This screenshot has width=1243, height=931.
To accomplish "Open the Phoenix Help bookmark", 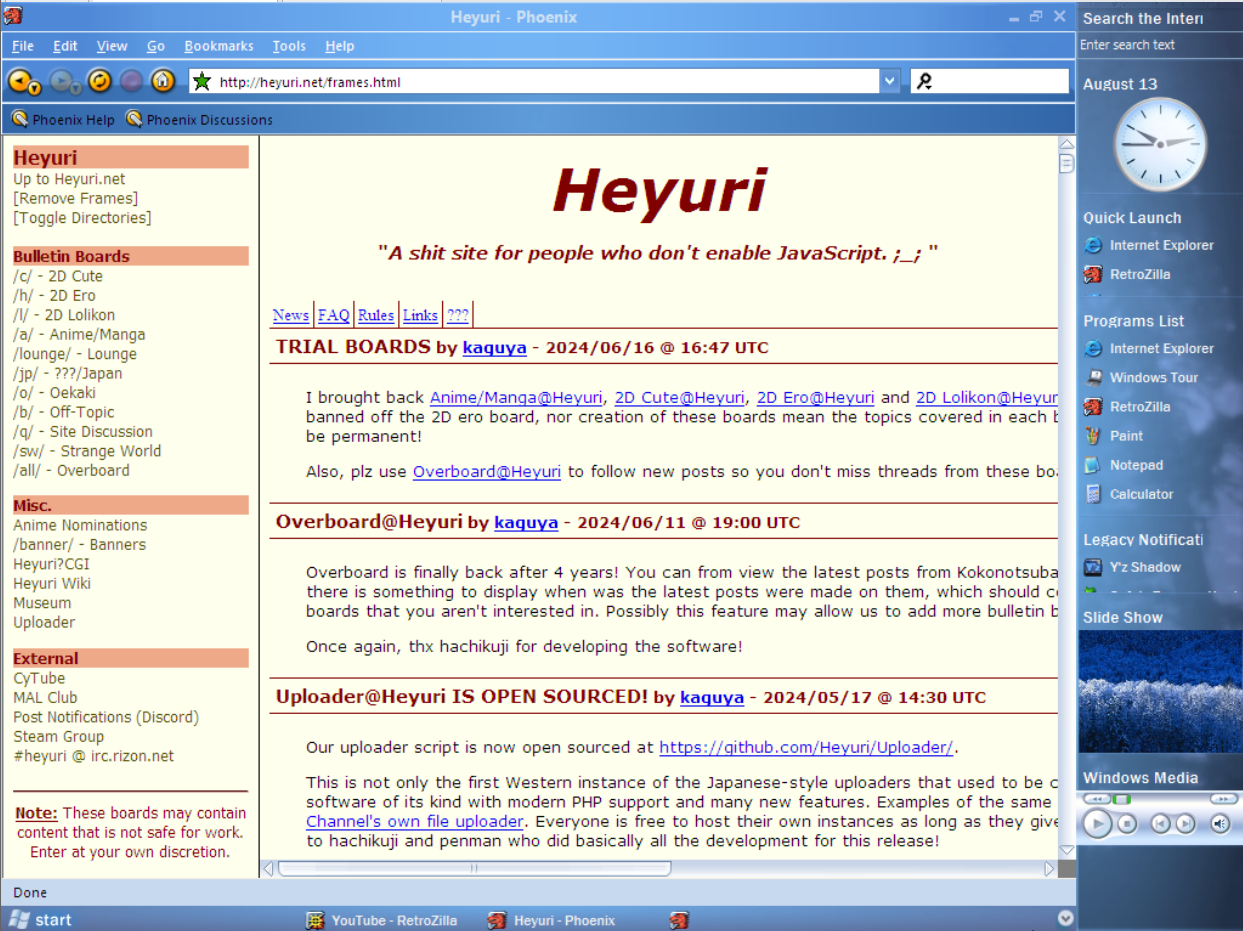I will 63,120.
